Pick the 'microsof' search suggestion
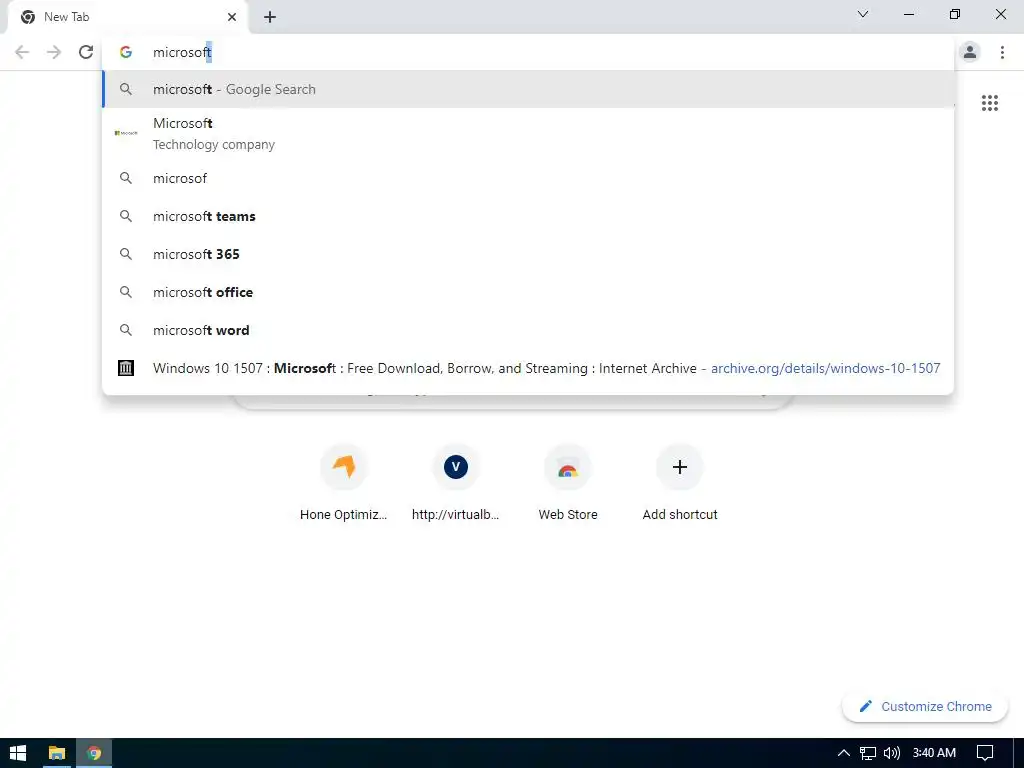This screenshot has height=768, width=1024. [x=528, y=178]
